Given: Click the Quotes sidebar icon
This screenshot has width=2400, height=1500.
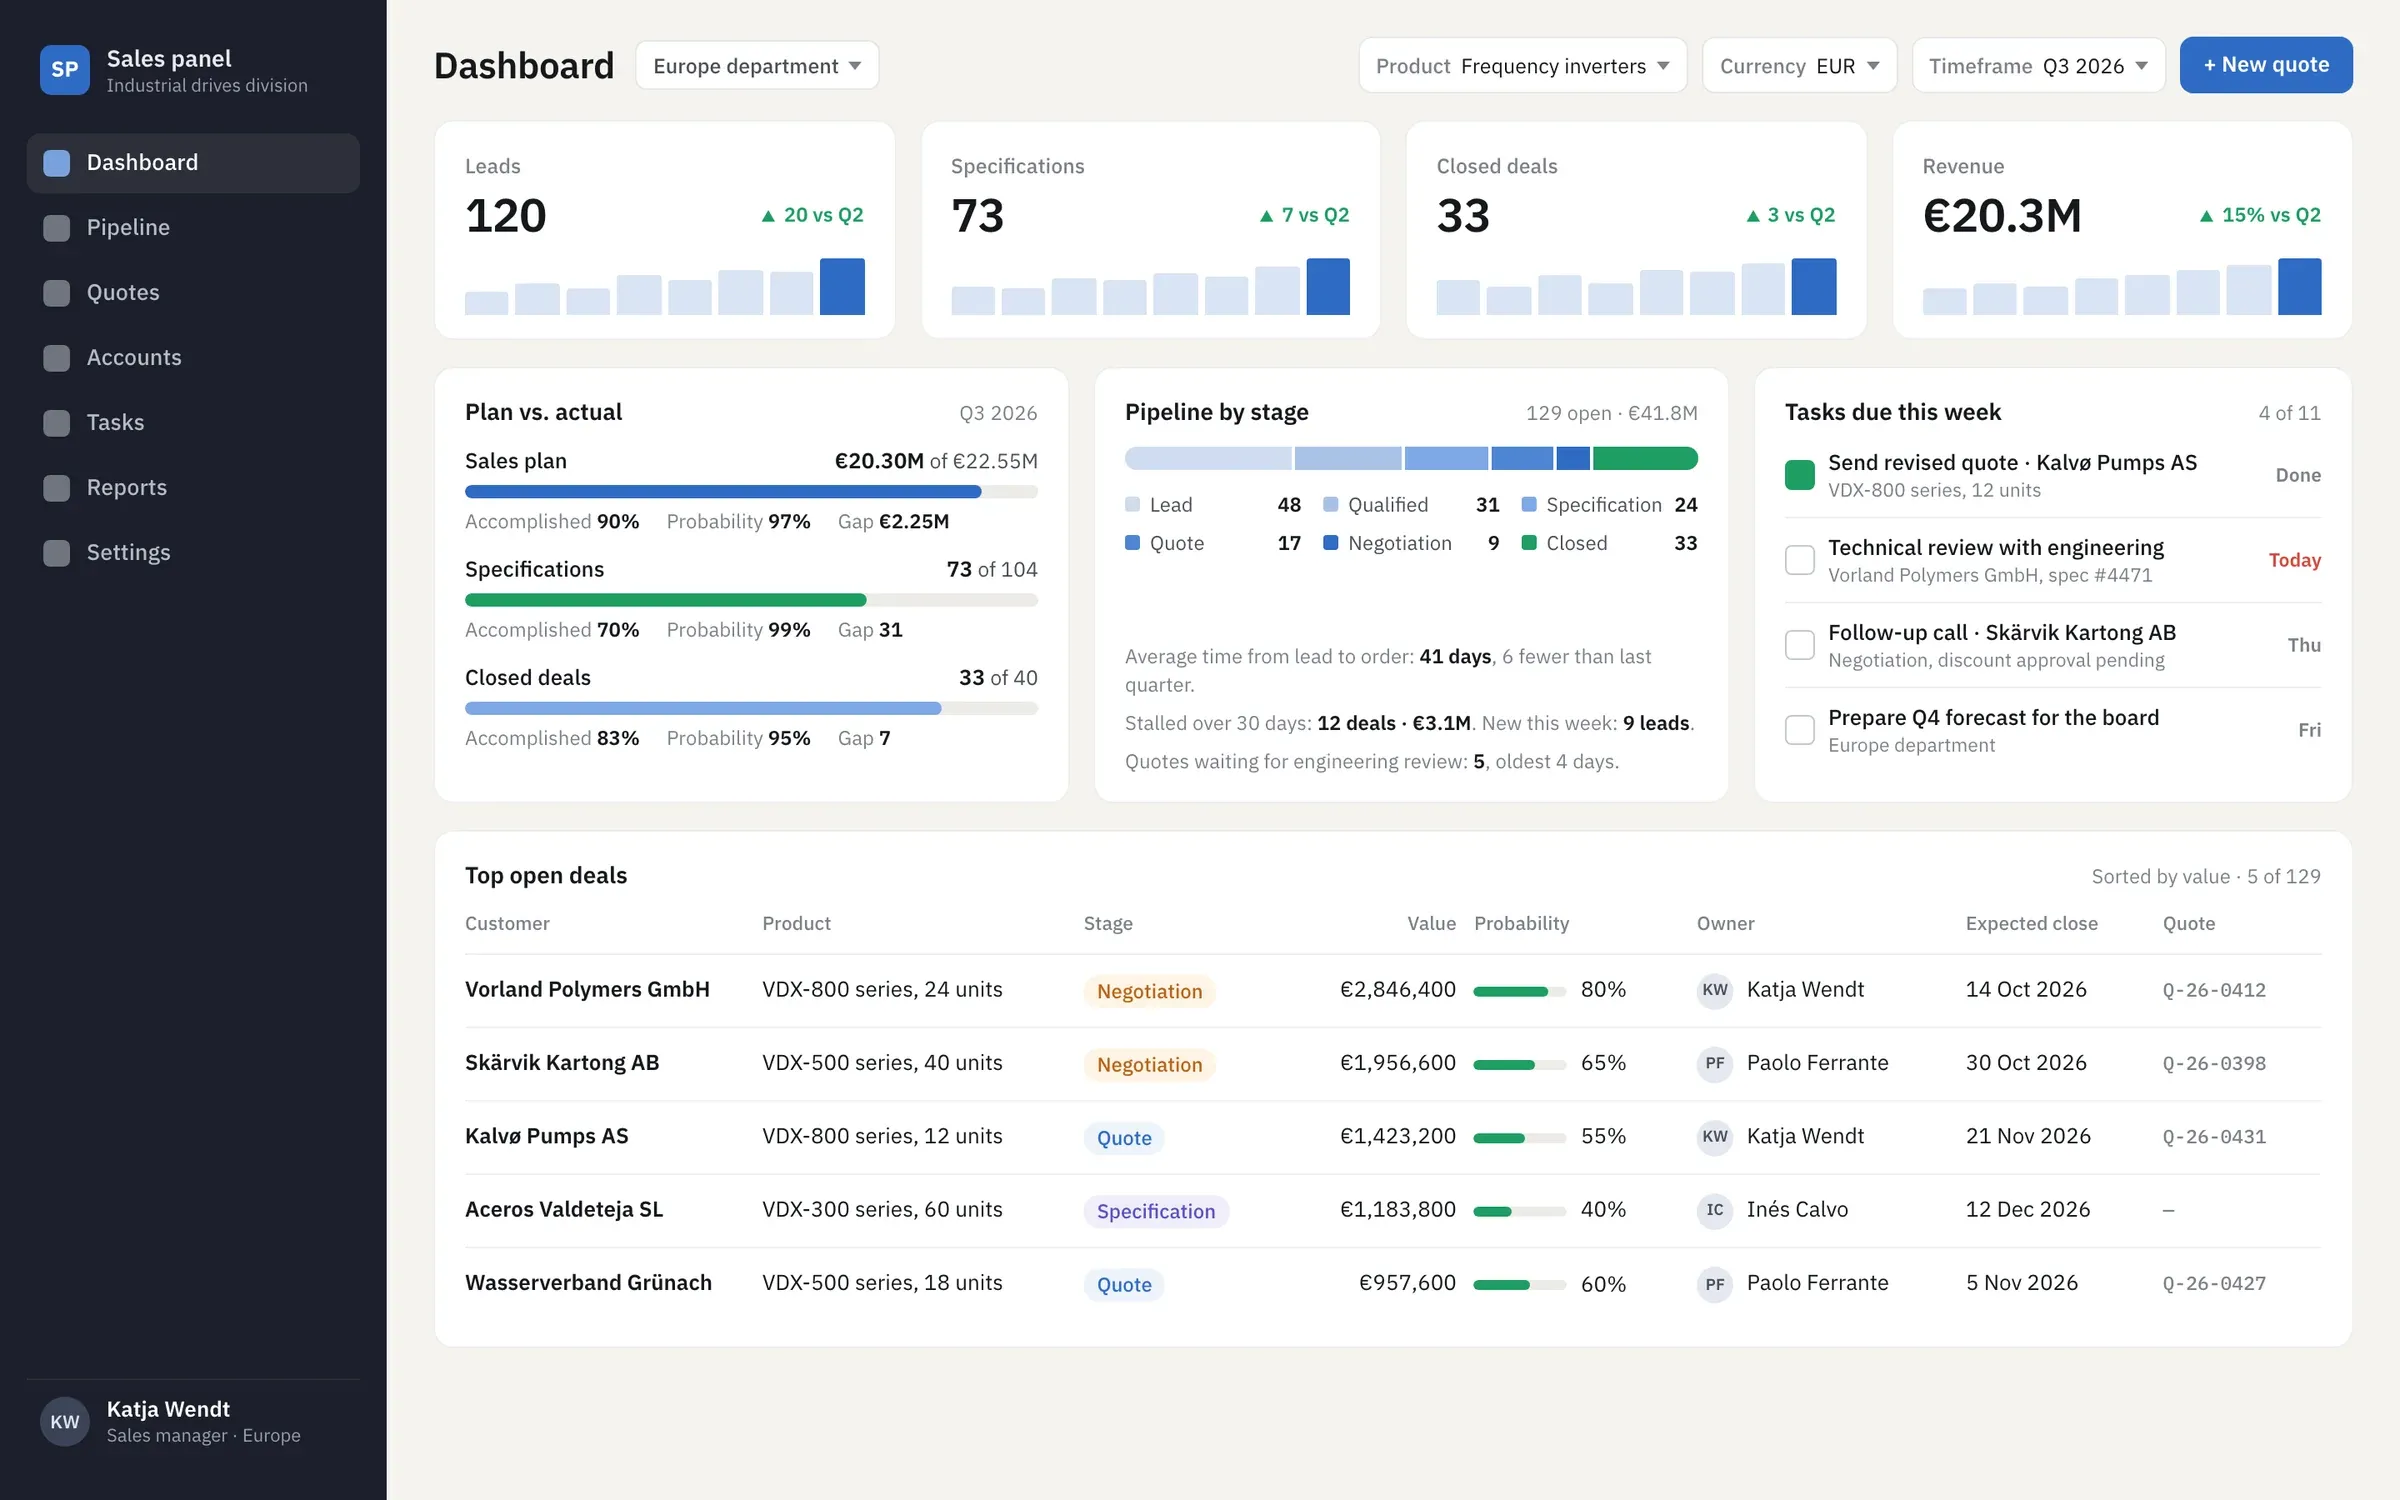Looking at the screenshot, I should tap(57, 293).
